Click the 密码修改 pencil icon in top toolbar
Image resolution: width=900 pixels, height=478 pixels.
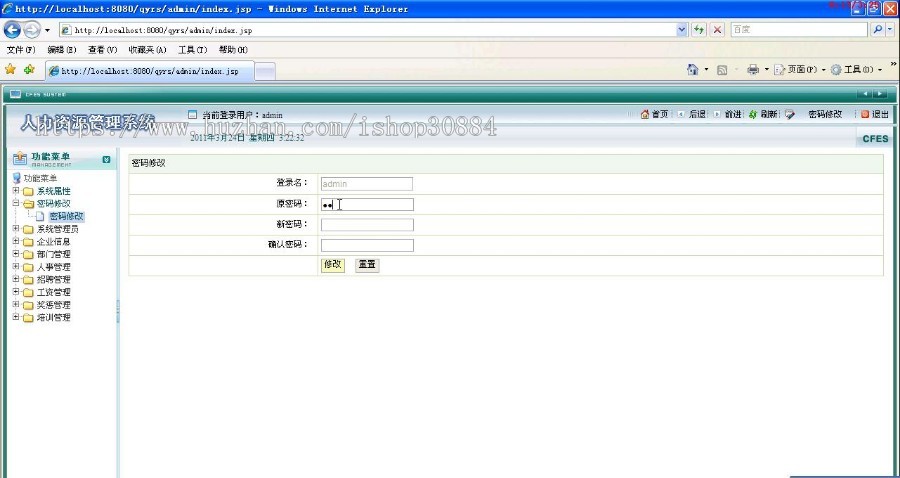pos(790,114)
